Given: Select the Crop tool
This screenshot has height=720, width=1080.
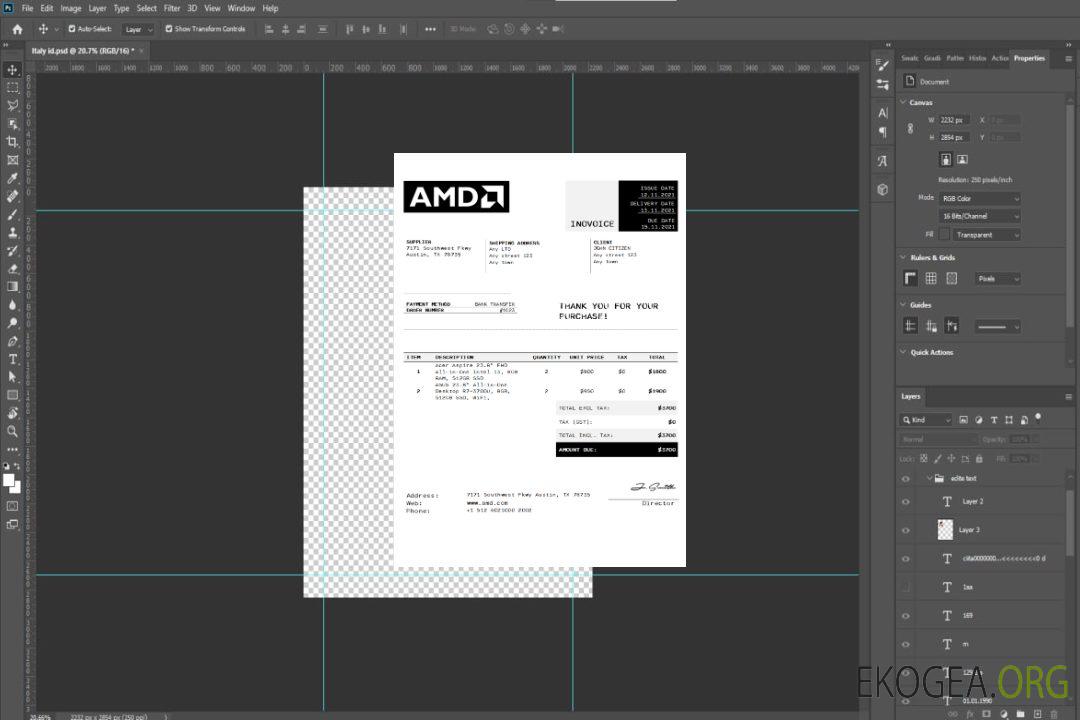Looking at the screenshot, I should pyautogui.click(x=12, y=141).
